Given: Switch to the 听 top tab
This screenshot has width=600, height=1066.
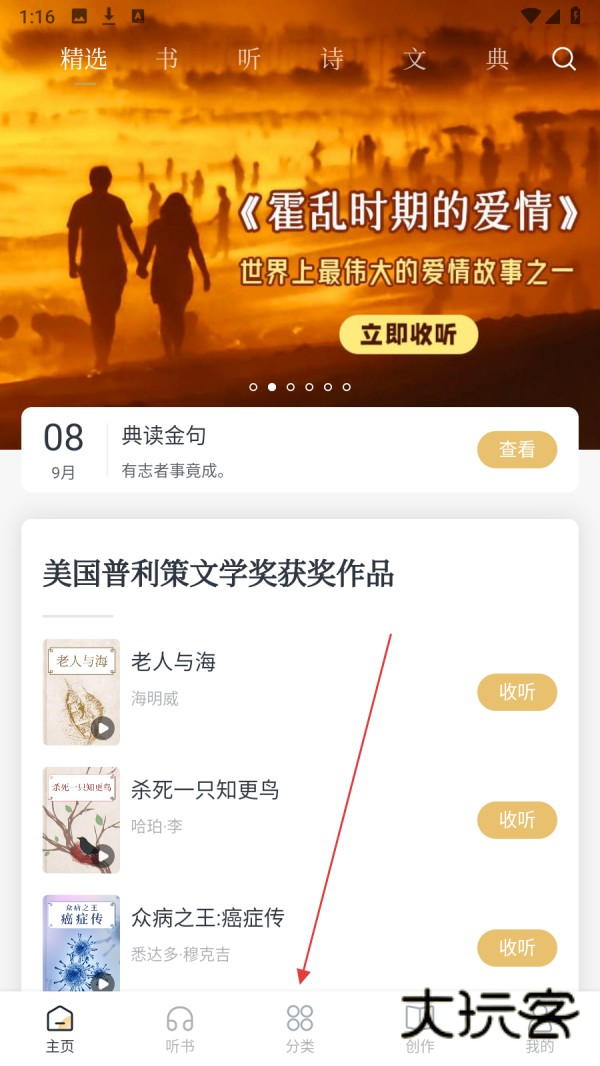Looking at the screenshot, I should [x=249, y=59].
